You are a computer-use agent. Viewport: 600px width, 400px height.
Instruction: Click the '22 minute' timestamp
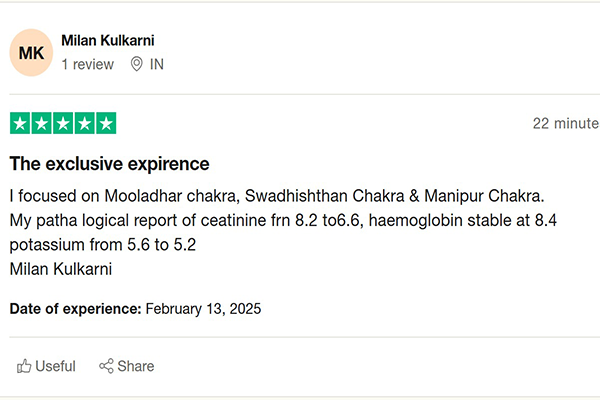(x=565, y=124)
